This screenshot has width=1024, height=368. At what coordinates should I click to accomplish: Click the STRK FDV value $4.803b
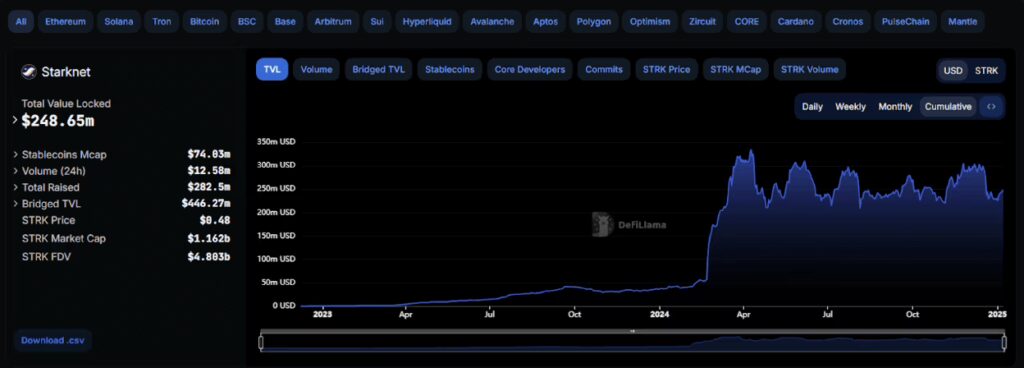coord(209,257)
